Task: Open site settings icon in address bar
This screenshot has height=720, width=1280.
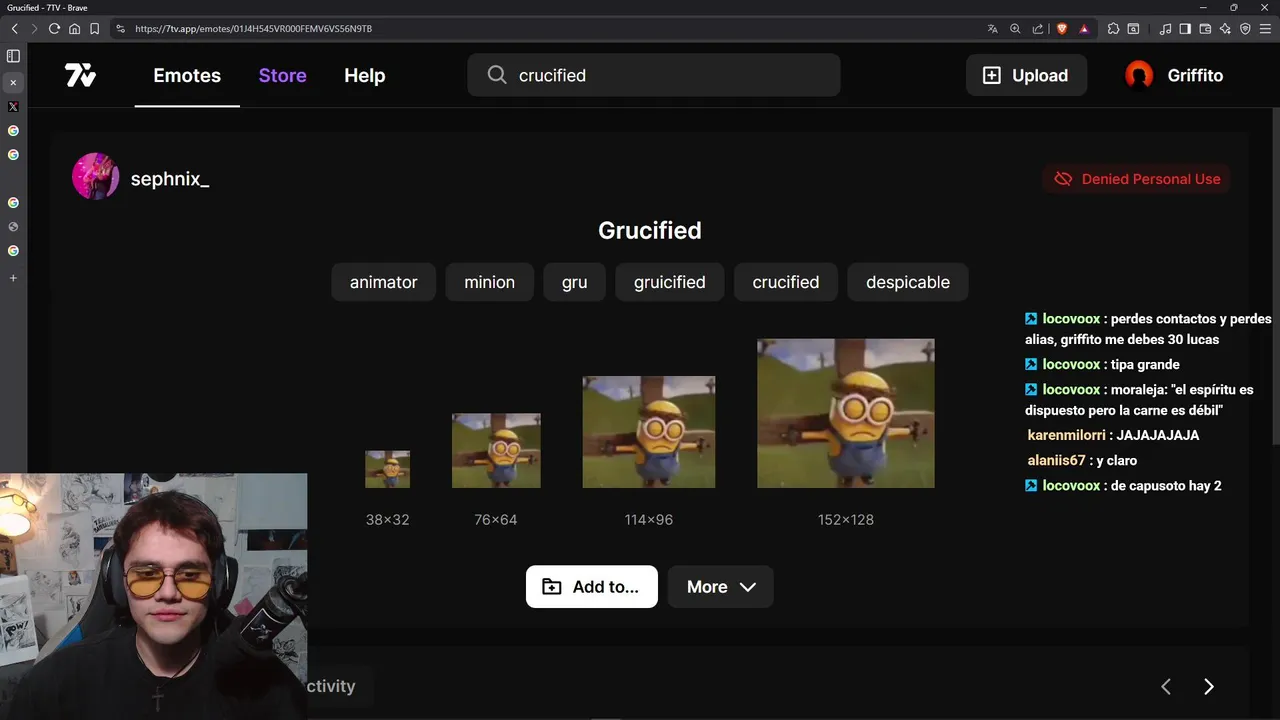Action: [121, 29]
